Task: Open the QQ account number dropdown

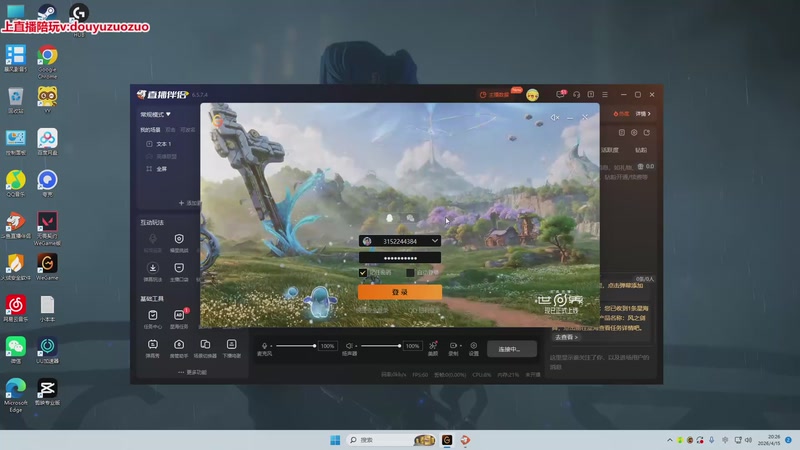Action: point(435,241)
